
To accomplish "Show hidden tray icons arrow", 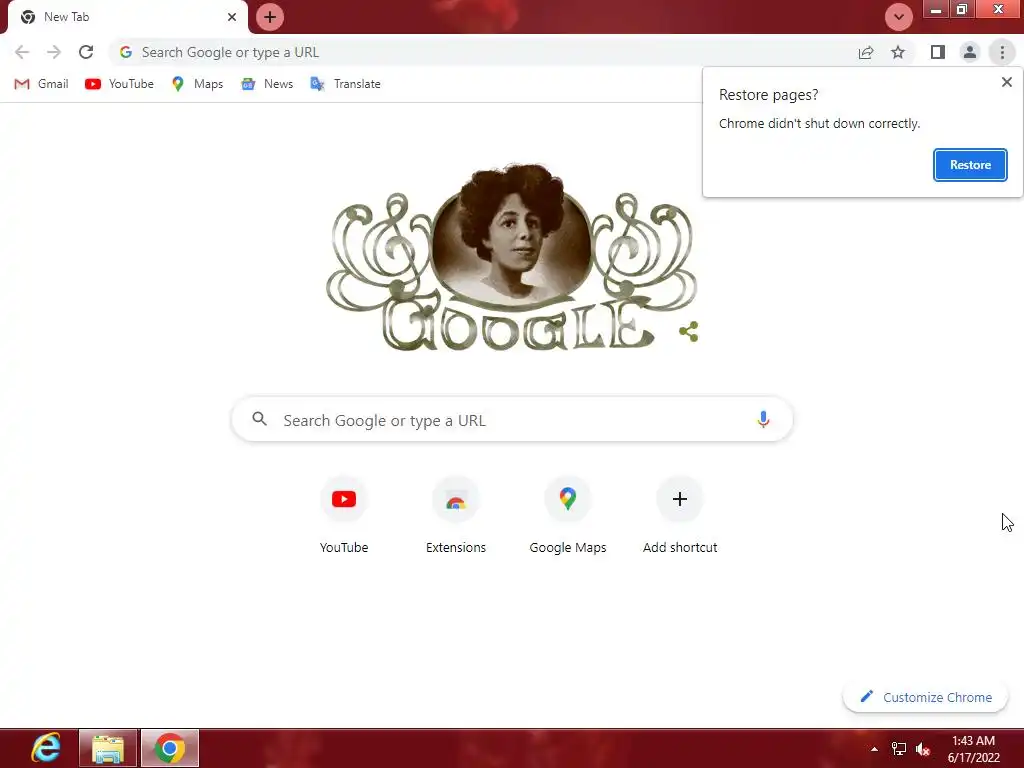I will coord(874,749).
